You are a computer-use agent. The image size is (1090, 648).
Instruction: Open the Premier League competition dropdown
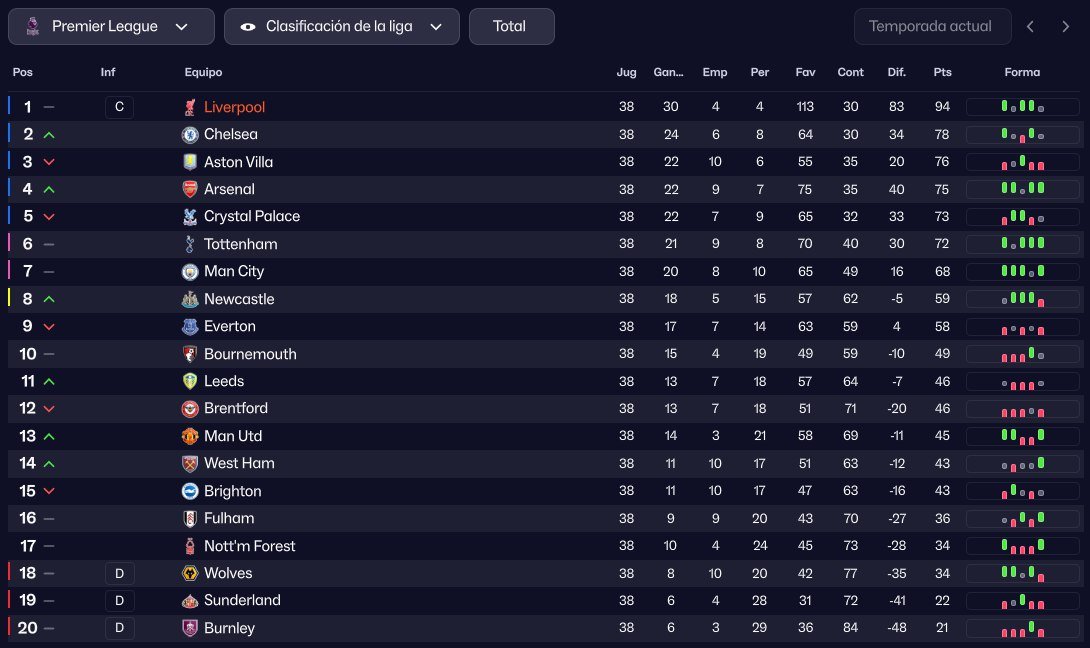point(111,27)
